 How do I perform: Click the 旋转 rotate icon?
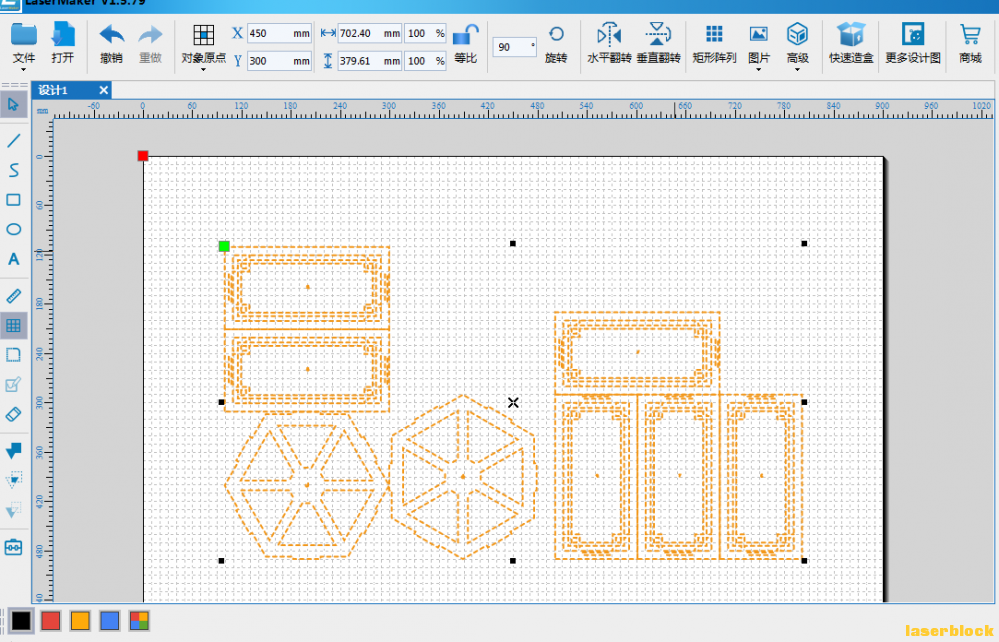pos(556,34)
